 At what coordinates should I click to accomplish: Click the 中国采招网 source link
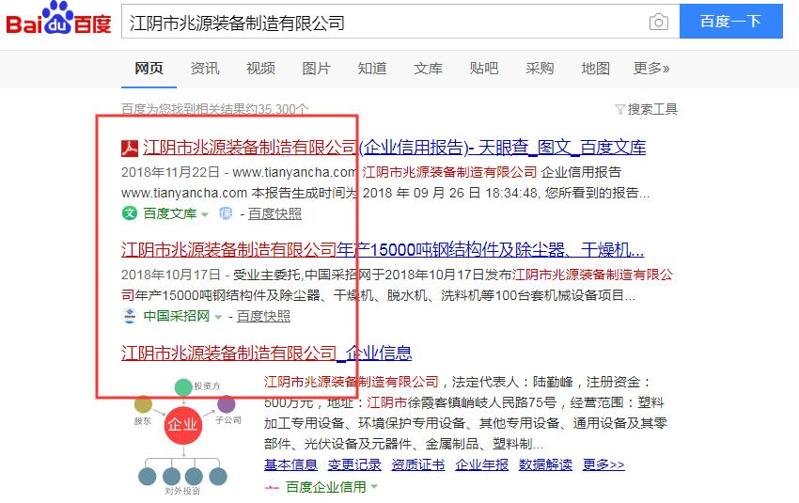176,316
